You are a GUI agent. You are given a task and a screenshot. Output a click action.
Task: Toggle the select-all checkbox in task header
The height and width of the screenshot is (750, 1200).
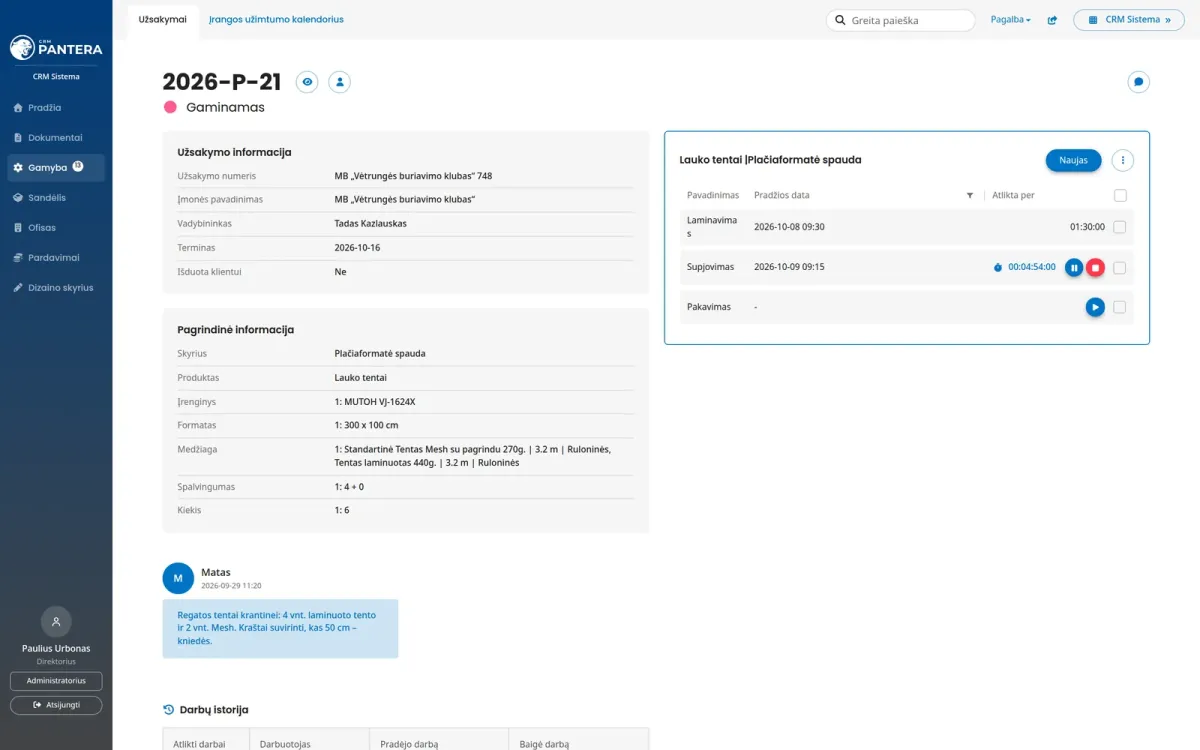[1120, 195]
